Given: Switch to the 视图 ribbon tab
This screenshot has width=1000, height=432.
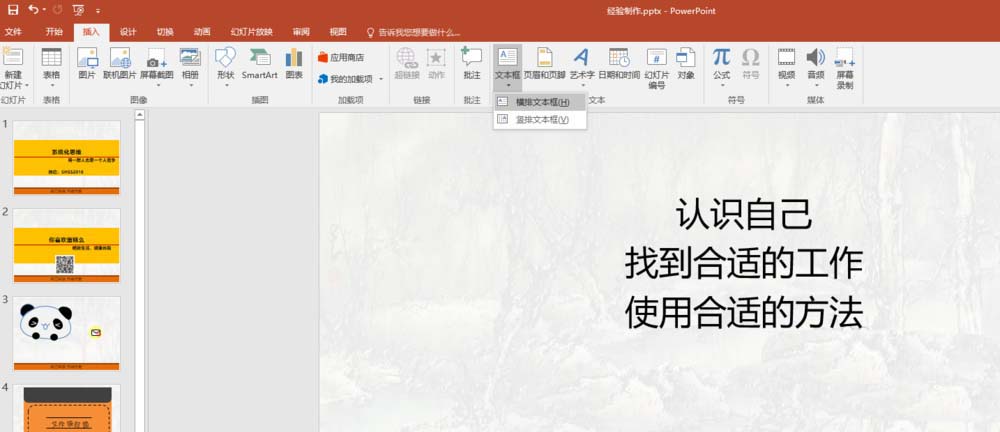Looking at the screenshot, I should click(x=338, y=32).
